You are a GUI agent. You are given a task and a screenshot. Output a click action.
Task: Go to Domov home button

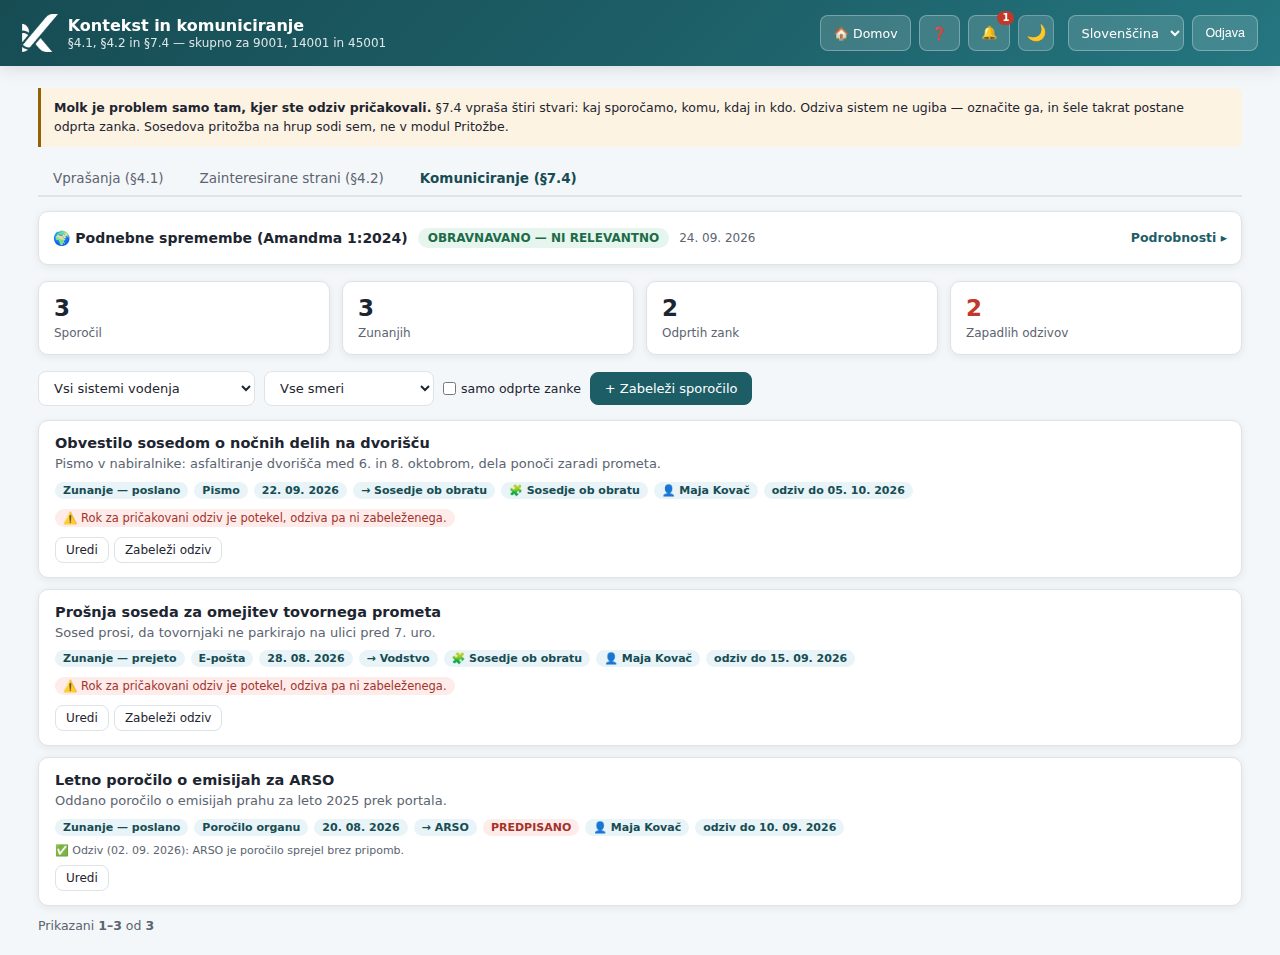865,33
